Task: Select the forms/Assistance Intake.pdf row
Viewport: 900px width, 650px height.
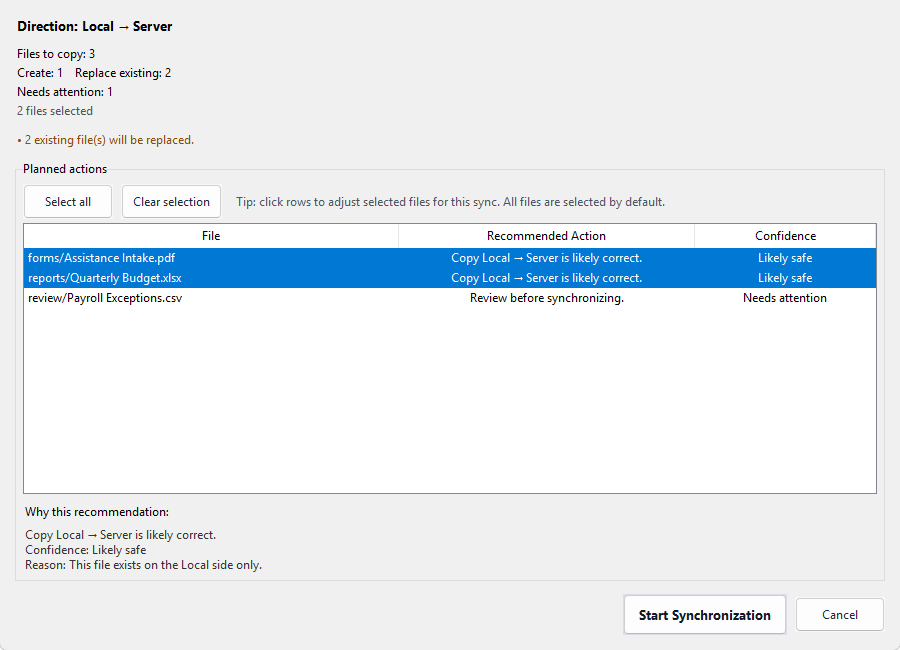Action: pyautogui.click(x=450, y=258)
